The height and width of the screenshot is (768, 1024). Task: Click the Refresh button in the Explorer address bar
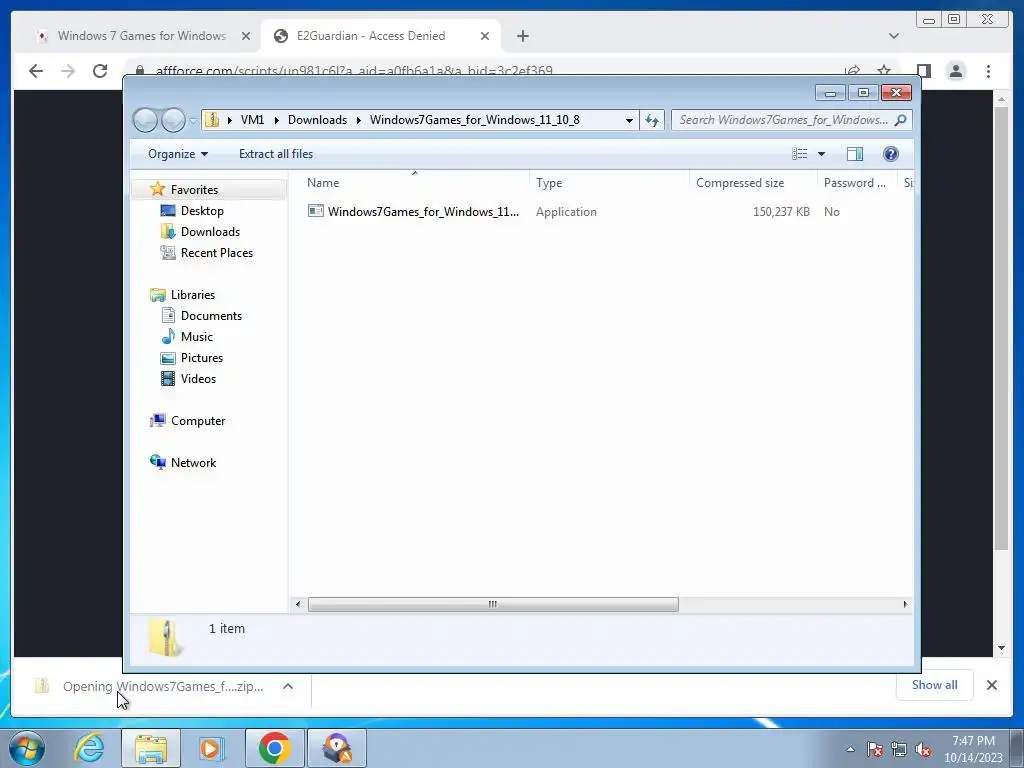pos(652,120)
